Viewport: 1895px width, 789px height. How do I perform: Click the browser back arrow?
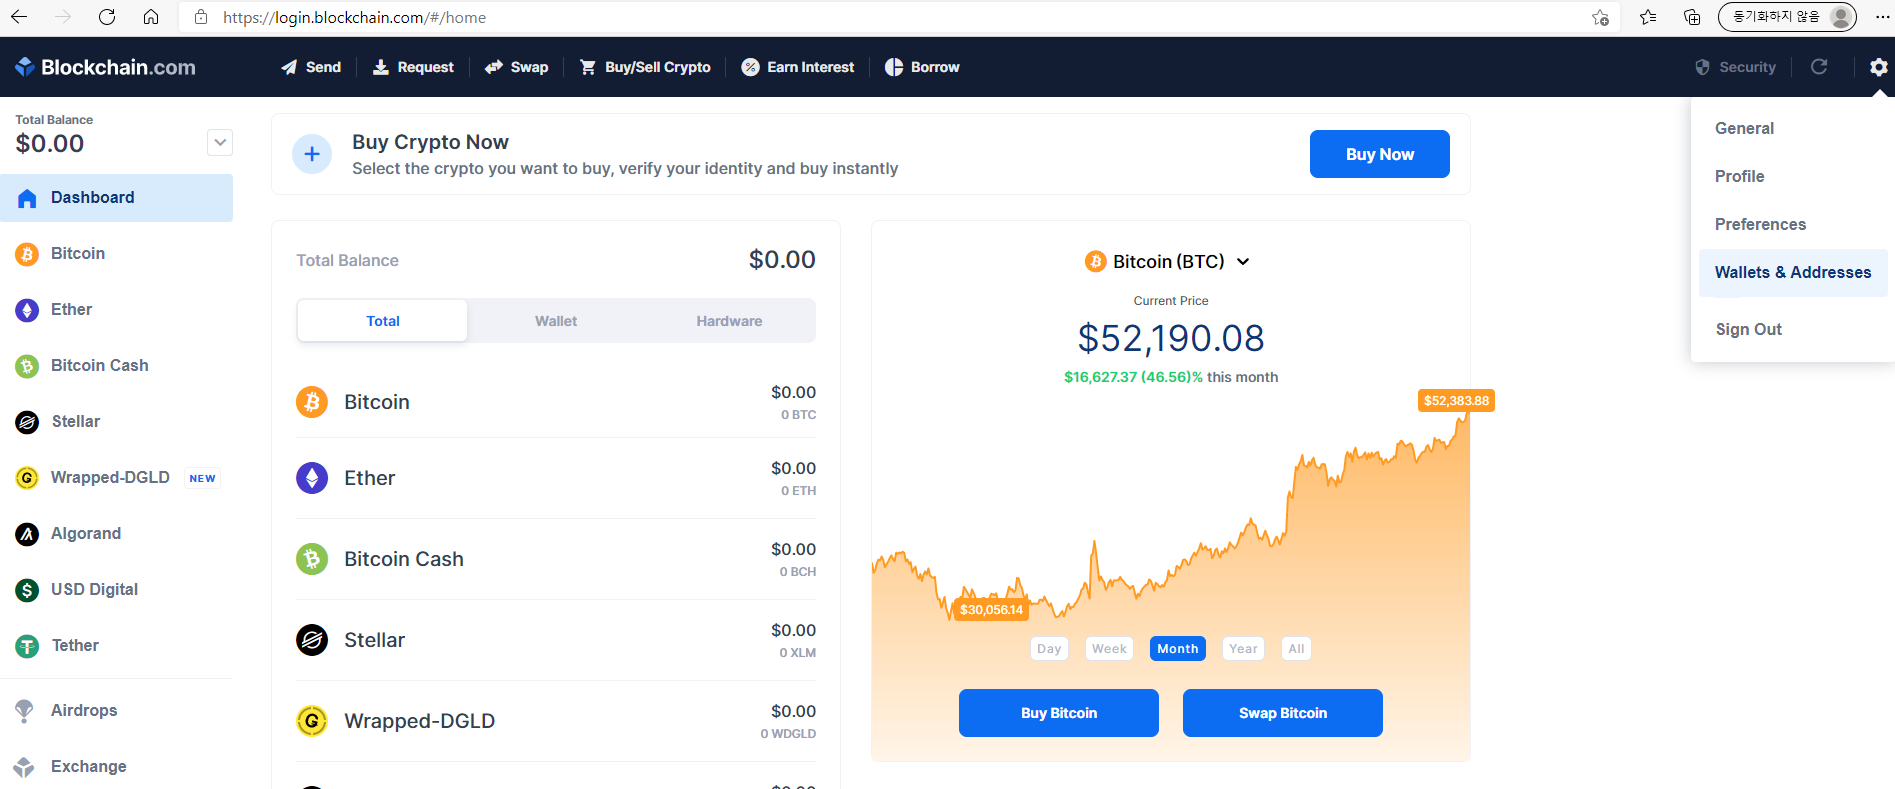coord(19,17)
